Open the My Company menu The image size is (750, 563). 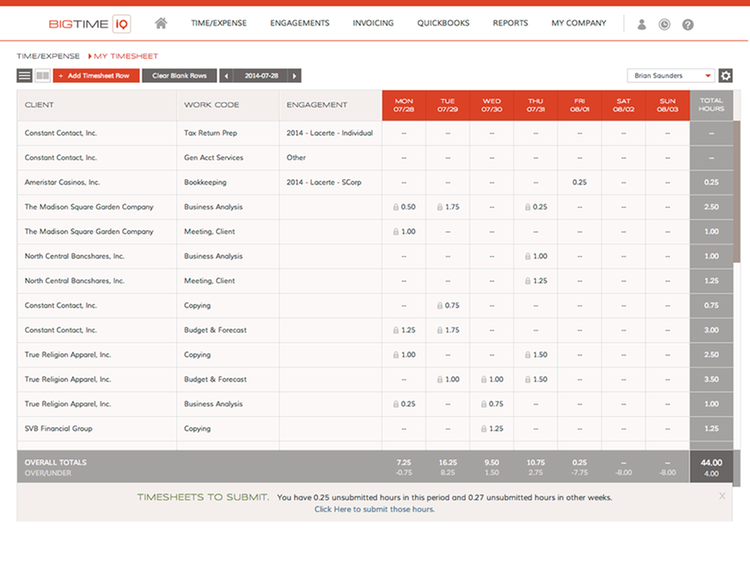tap(579, 23)
